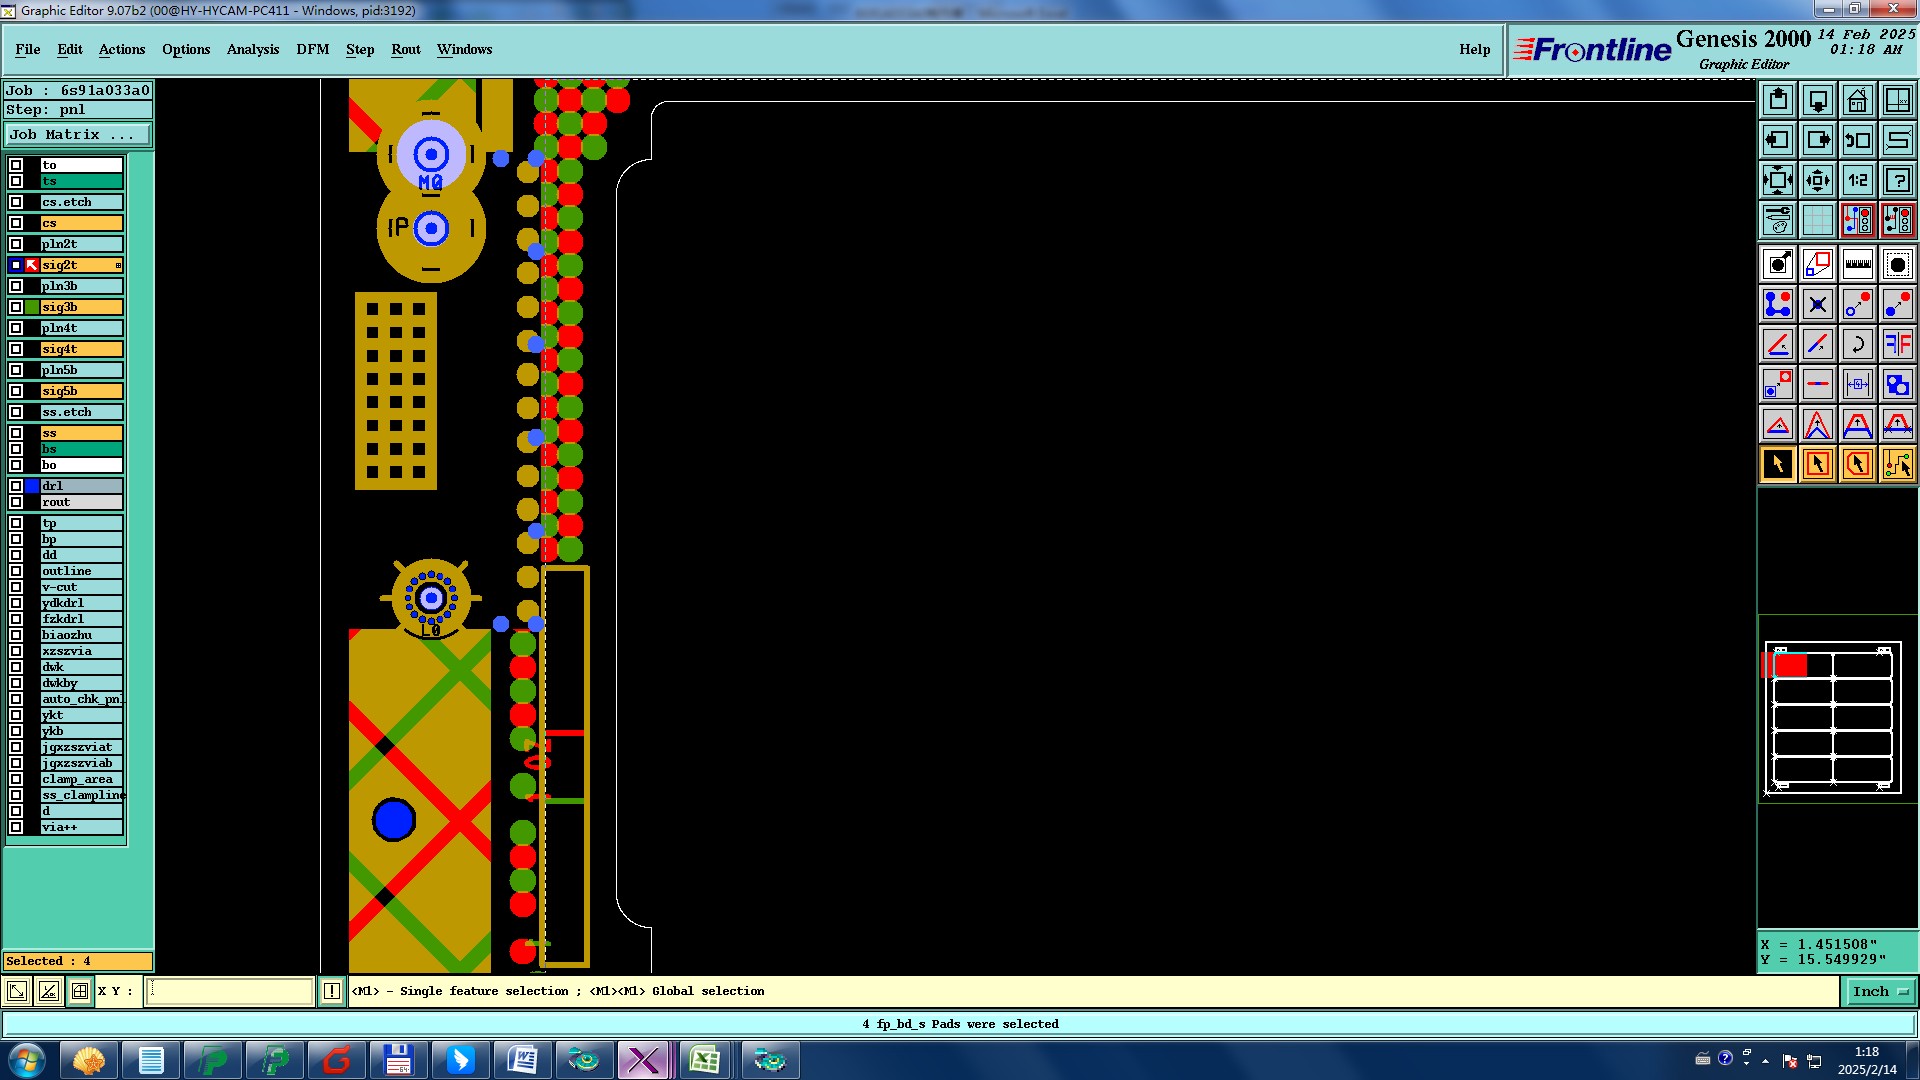Toggle the outline layer checkbox
Viewport: 1920px width, 1080px height.
16,571
